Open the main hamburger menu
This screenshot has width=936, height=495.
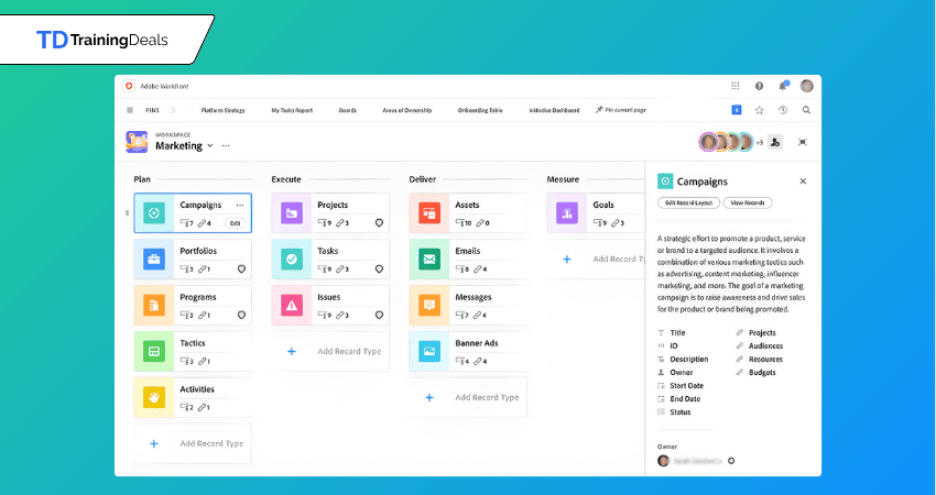click(x=129, y=110)
